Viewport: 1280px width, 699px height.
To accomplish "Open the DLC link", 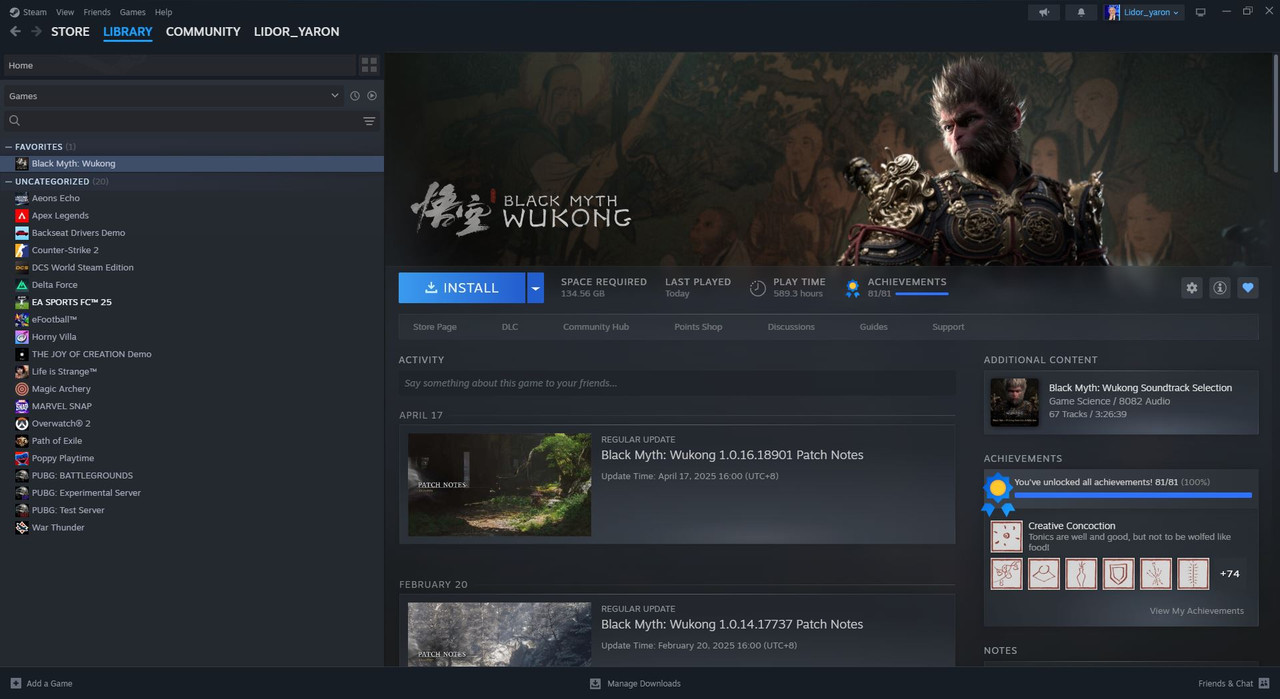I will [x=510, y=327].
